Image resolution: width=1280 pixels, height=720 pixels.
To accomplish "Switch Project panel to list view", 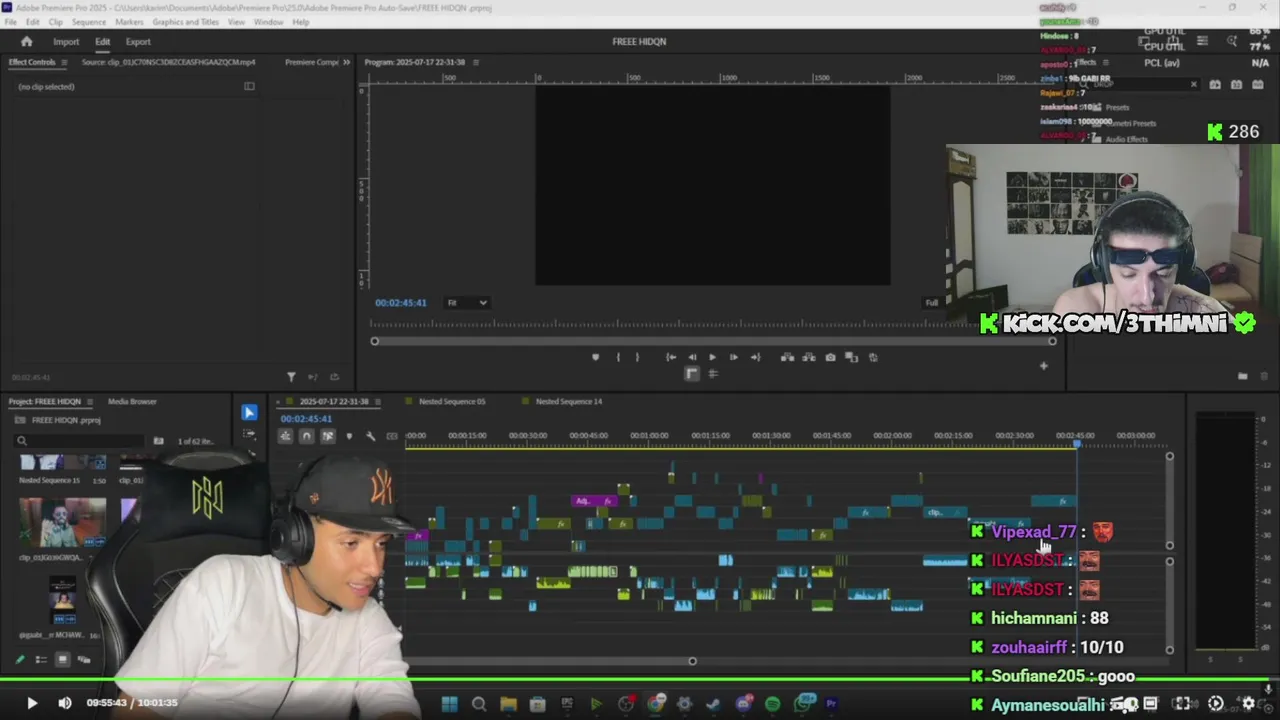I will (41, 659).
